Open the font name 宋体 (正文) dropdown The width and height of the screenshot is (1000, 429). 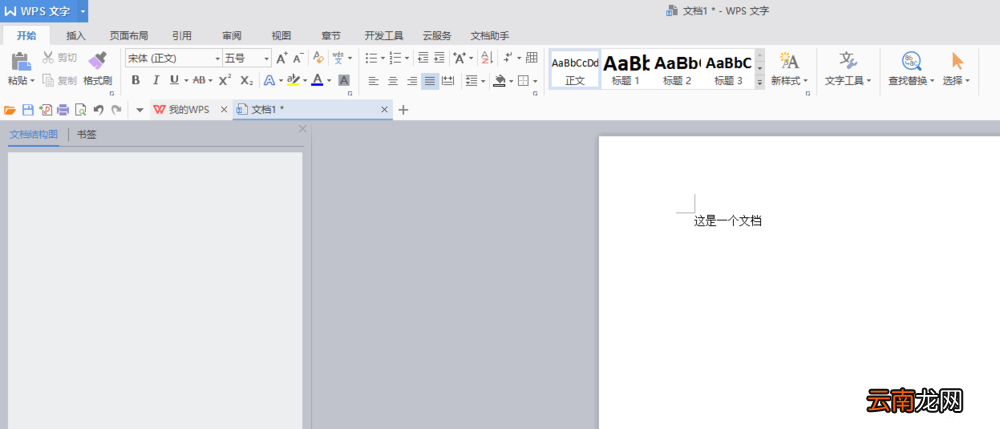(217, 58)
